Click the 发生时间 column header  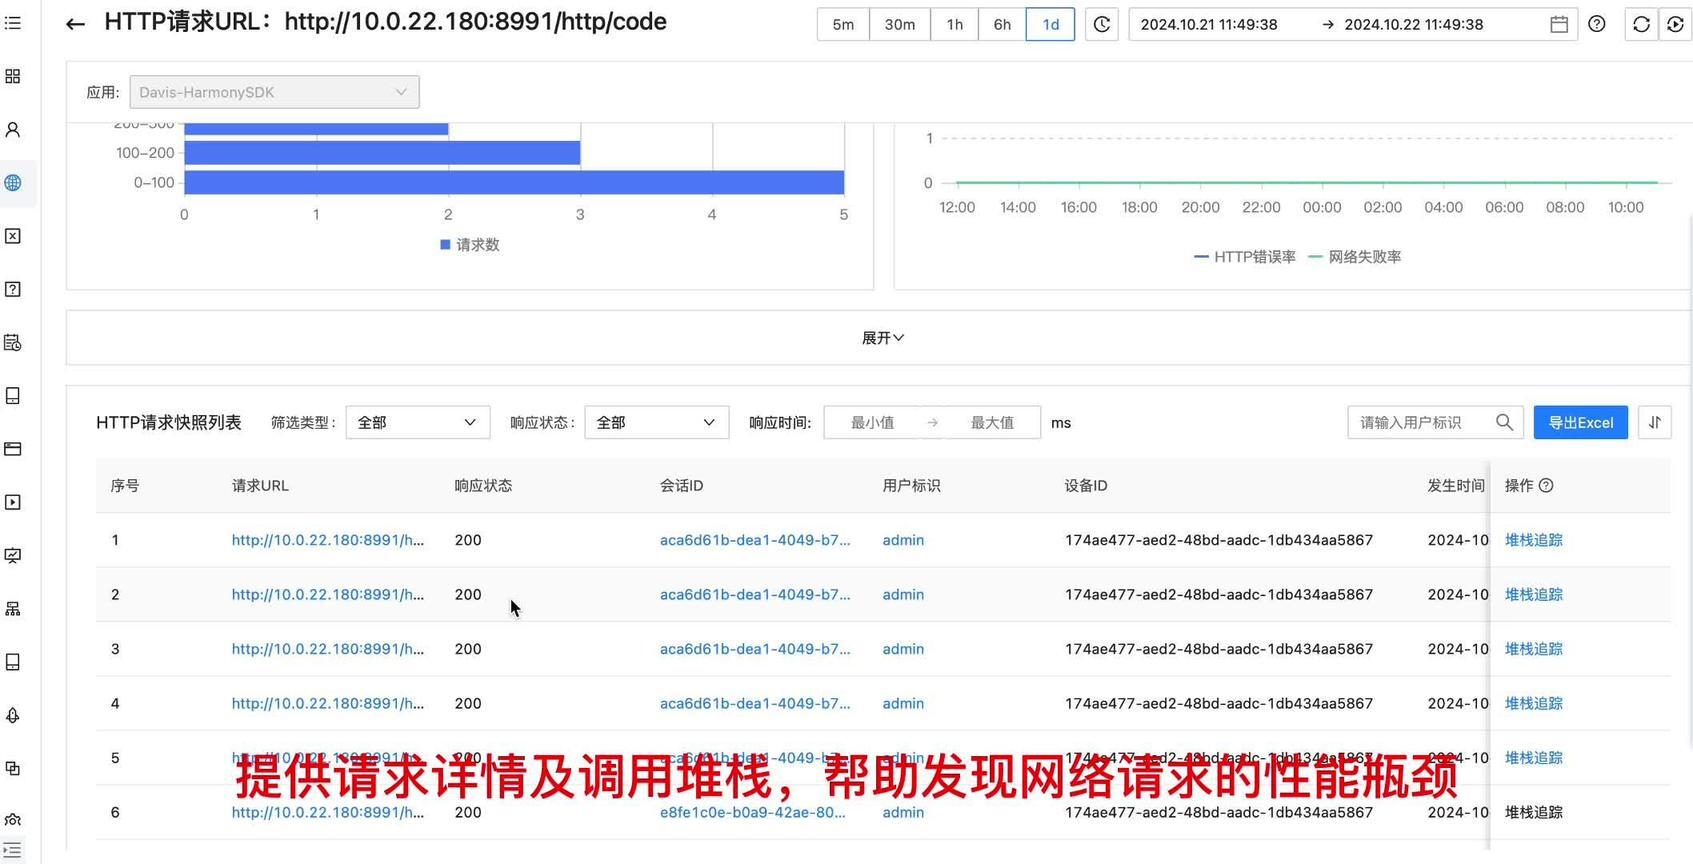pyautogui.click(x=1456, y=485)
